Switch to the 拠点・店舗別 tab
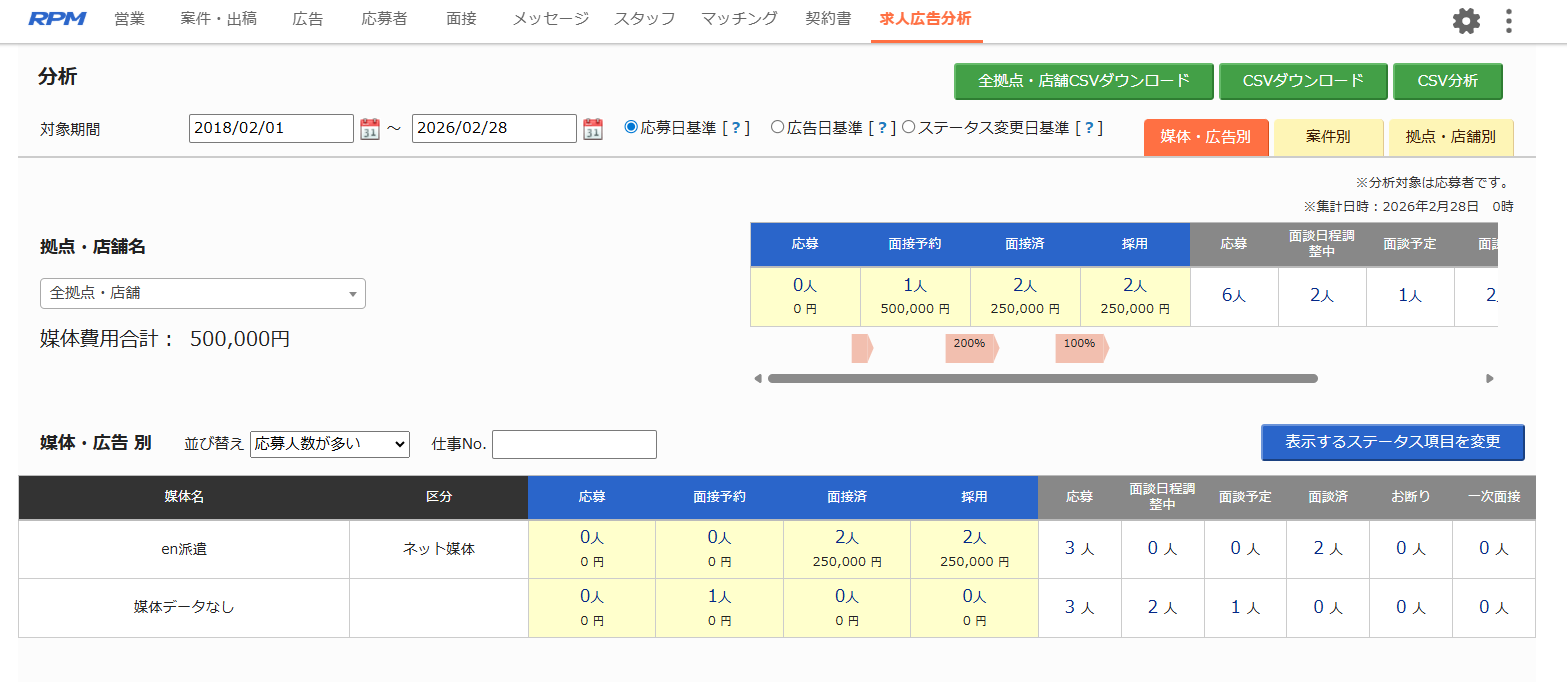The width and height of the screenshot is (1567, 697). point(1451,137)
